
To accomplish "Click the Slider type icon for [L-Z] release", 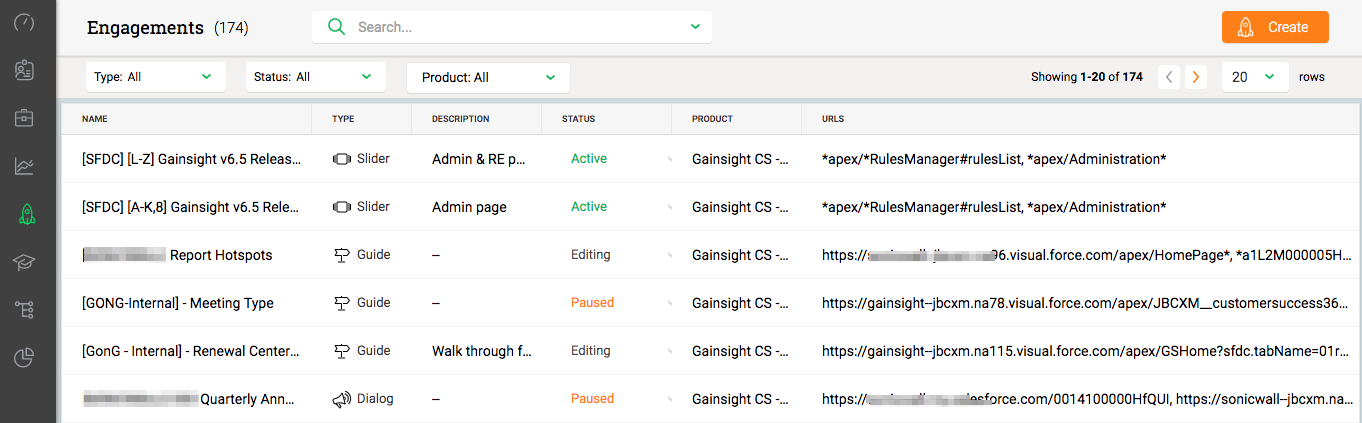I will (x=342, y=159).
